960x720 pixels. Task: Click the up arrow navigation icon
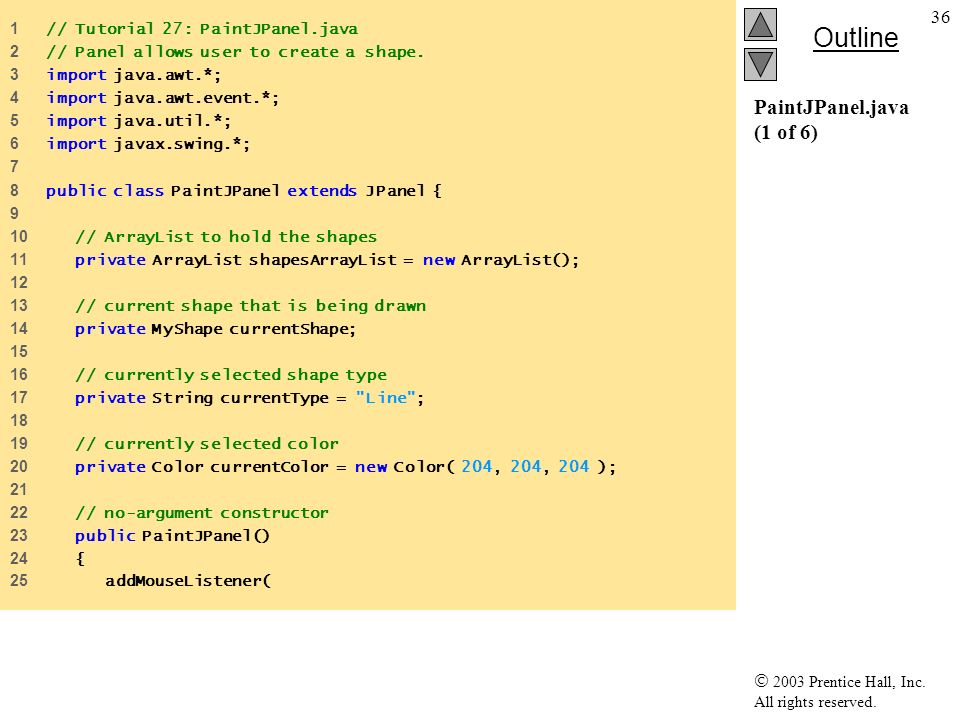760,24
